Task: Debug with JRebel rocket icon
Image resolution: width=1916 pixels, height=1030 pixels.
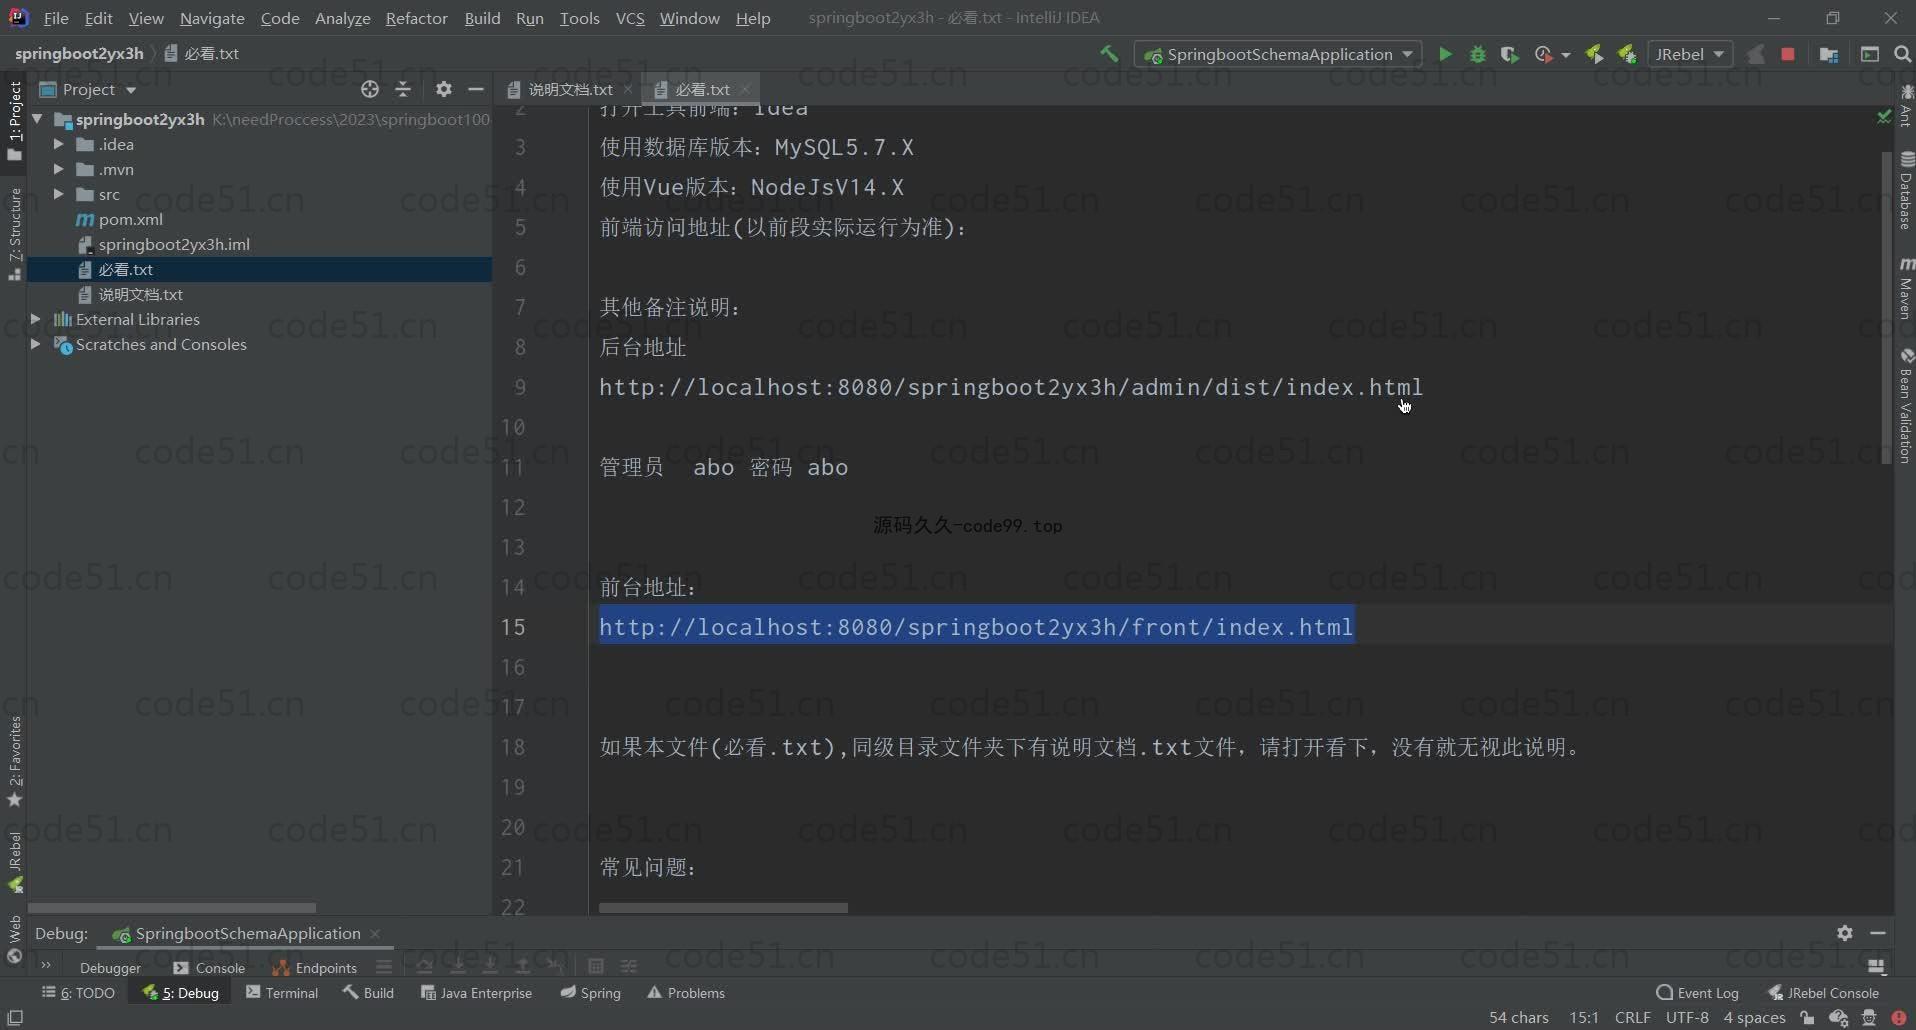Action: (x=1627, y=54)
